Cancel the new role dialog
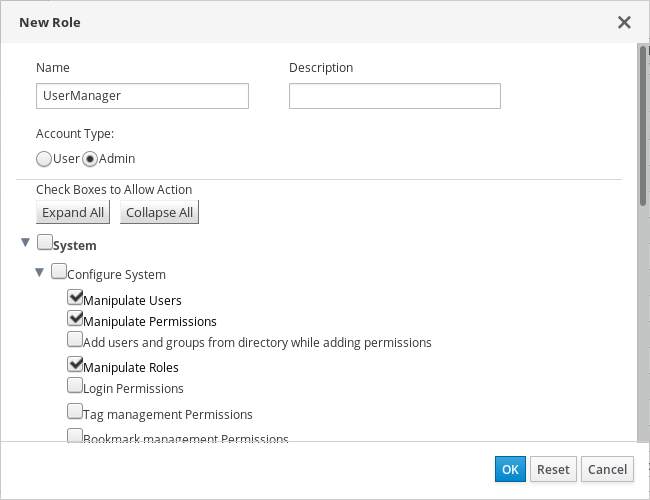This screenshot has width=650, height=500. (x=607, y=469)
